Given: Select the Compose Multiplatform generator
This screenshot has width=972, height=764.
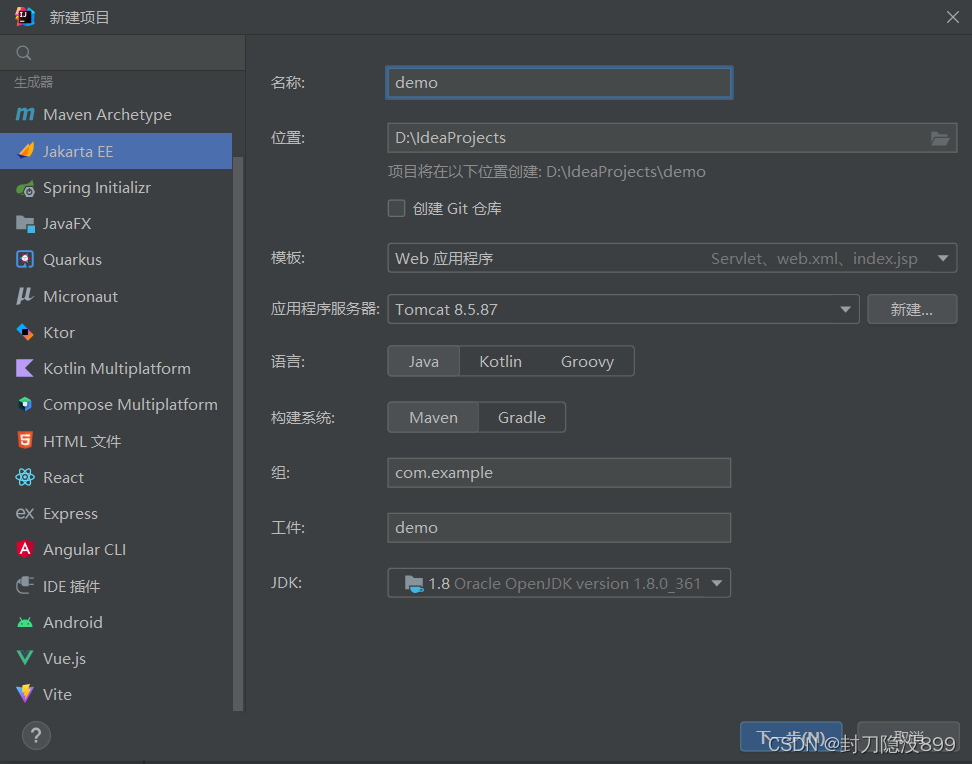Looking at the screenshot, I should pos(116,404).
